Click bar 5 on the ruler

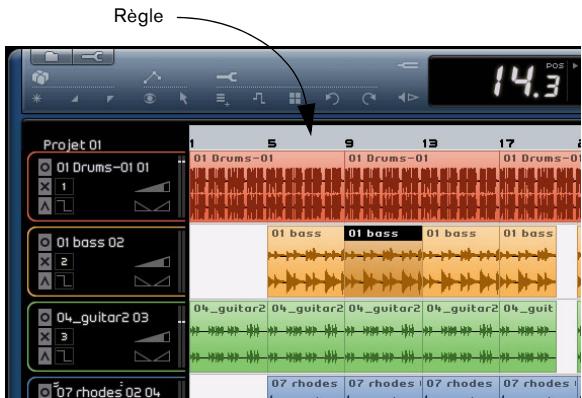272,143
